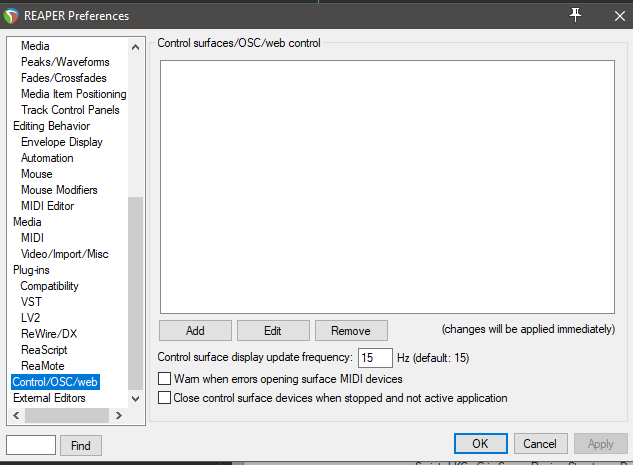Viewport: 633px width, 465px height.
Task: Focus the preferences search input field
Action: (x=31, y=445)
